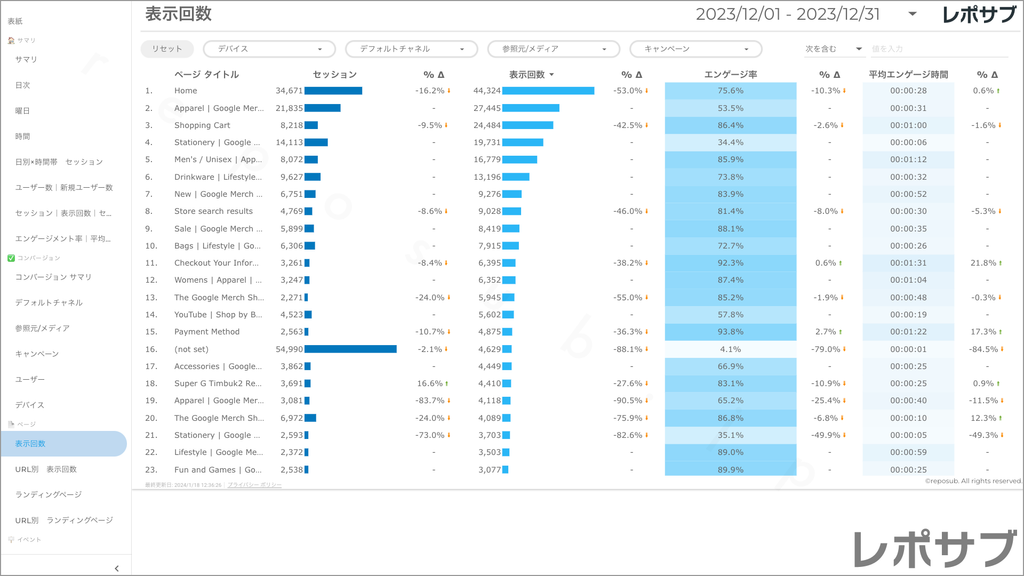Click the イベント section icon

click(11, 540)
